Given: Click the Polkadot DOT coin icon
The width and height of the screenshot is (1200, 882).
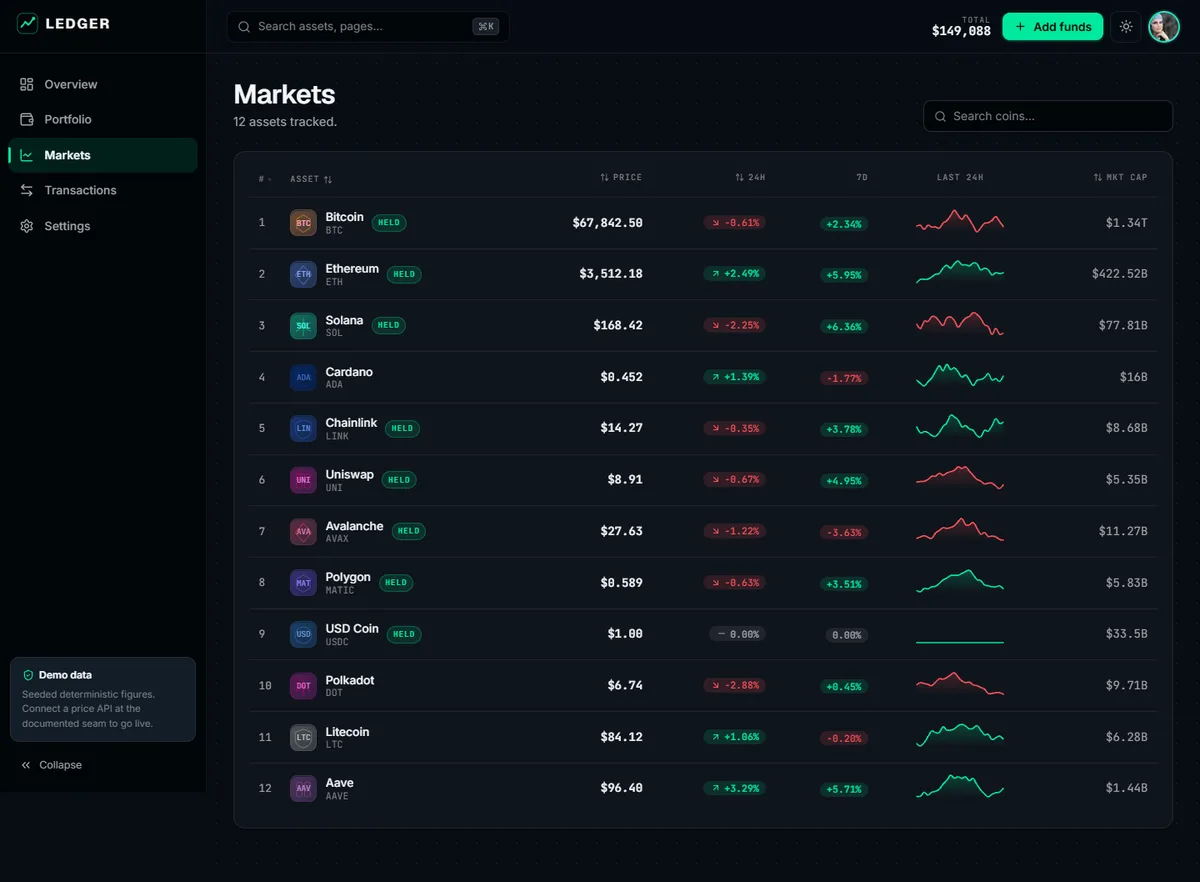Looking at the screenshot, I should pyautogui.click(x=303, y=686).
